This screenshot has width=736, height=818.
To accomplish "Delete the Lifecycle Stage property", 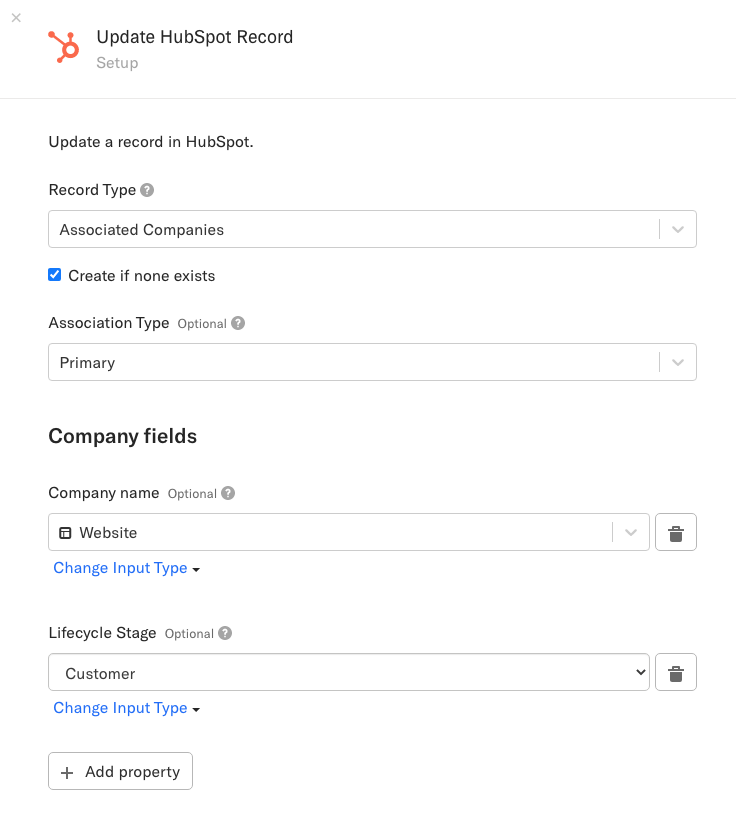I will pyautogui.click(x=675, y=673).
